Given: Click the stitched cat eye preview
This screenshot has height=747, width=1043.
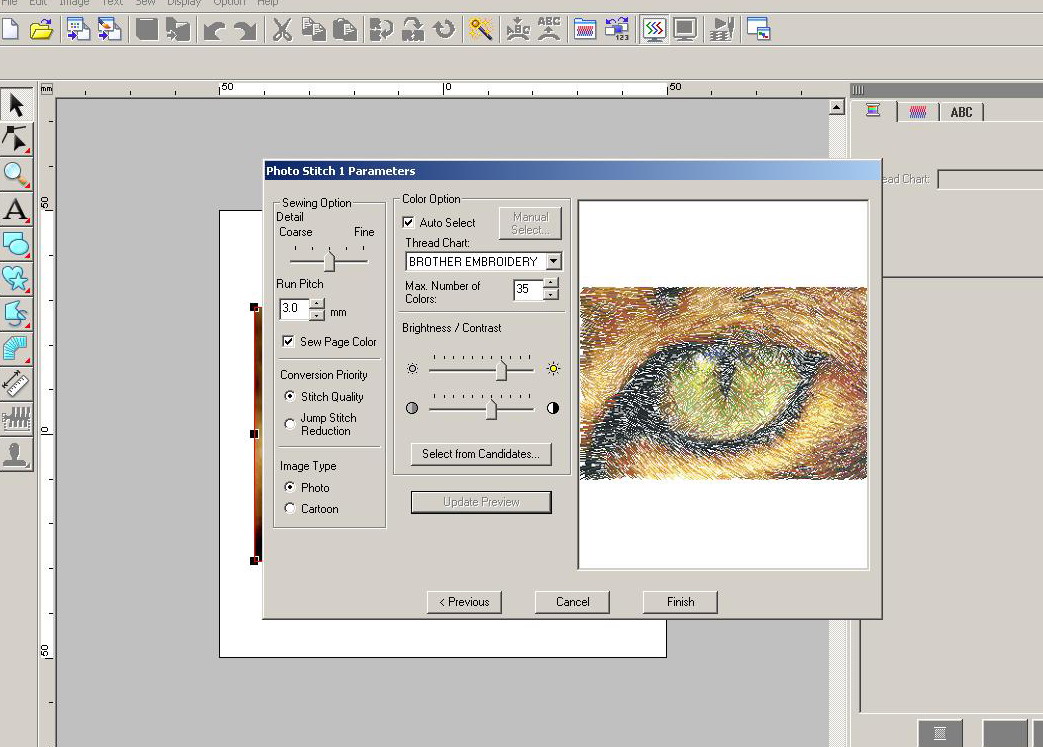Looking at the screenshot, I should click(x=723, y=383).
